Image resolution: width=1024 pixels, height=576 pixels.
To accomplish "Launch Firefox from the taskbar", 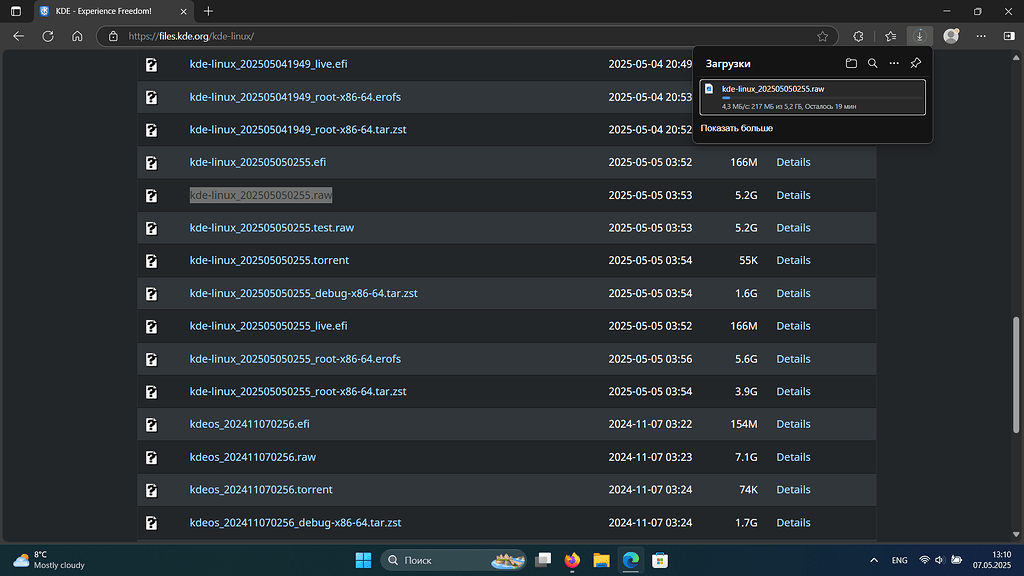I will pyautogui.click(x=571, y=560).
